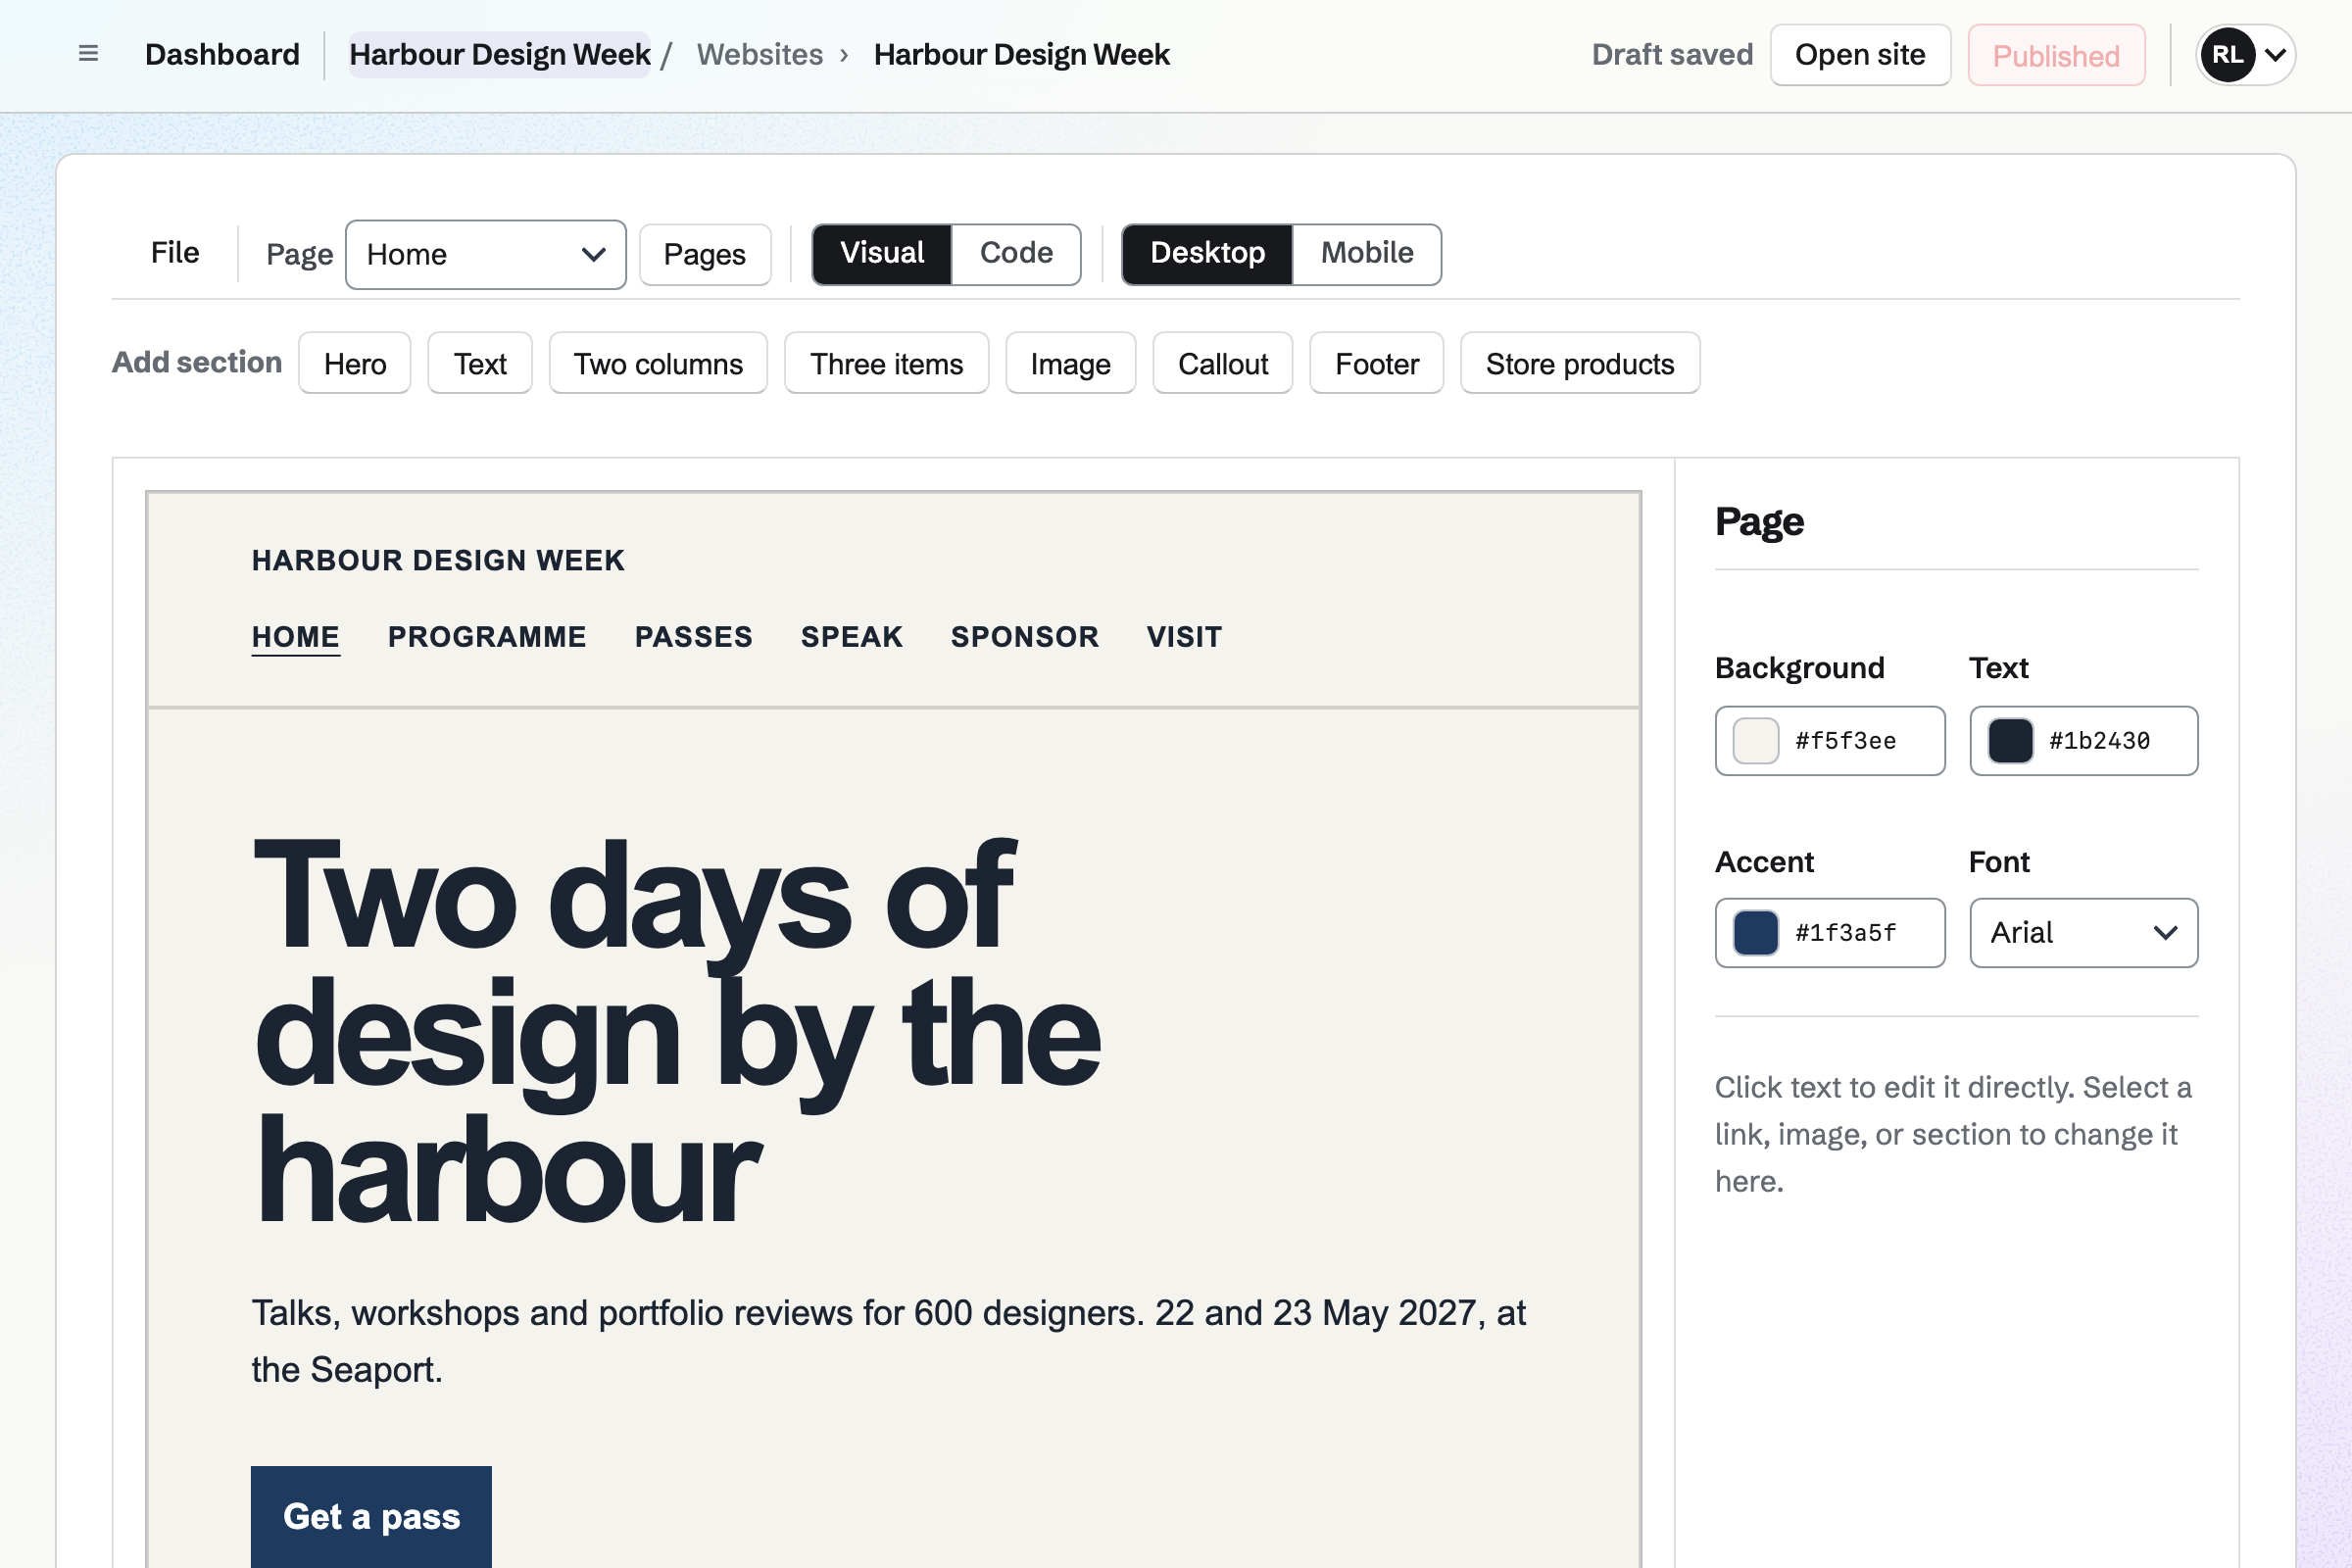
Task: Click the PASSES nav link in preview
Action: tap(694, 637)
